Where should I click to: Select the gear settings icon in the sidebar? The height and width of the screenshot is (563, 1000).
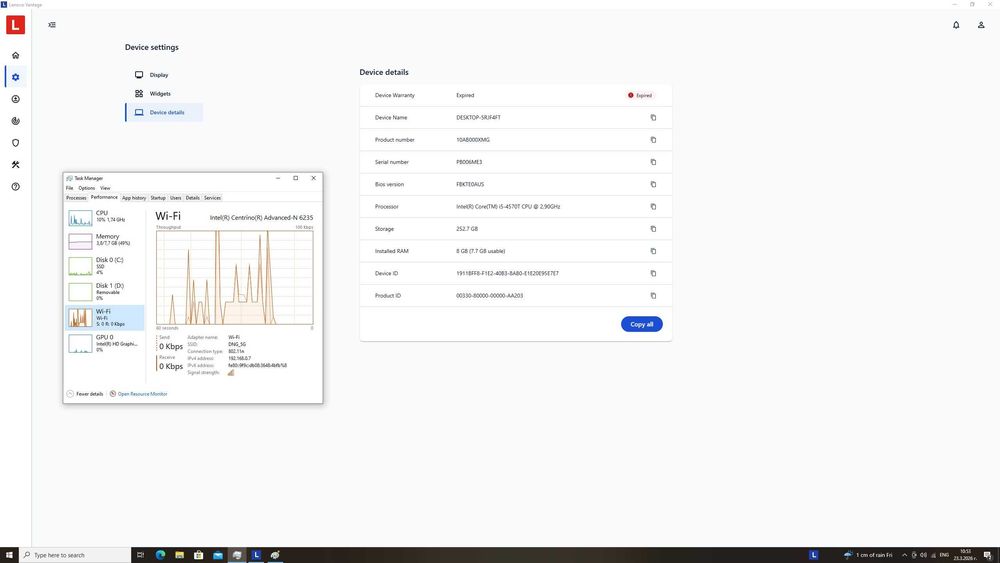click(15, 77)
